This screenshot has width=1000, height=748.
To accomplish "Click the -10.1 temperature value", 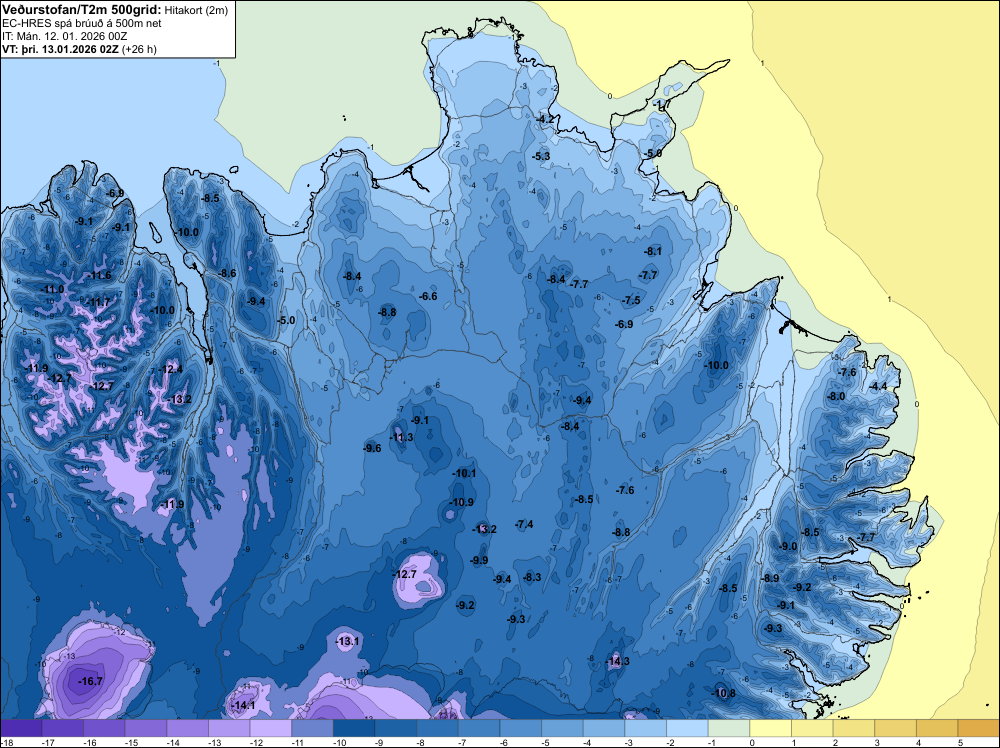I will [x=464, y=473].
